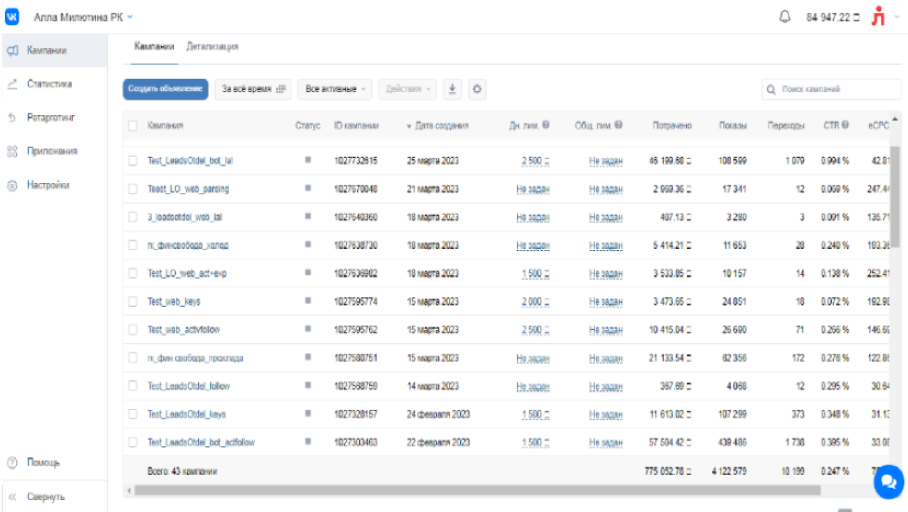Focus the Поиск кампаний search field
Image resolution: width=908 pixels, height=512 pixels.
pyautogui.click(x=832, y=89)
